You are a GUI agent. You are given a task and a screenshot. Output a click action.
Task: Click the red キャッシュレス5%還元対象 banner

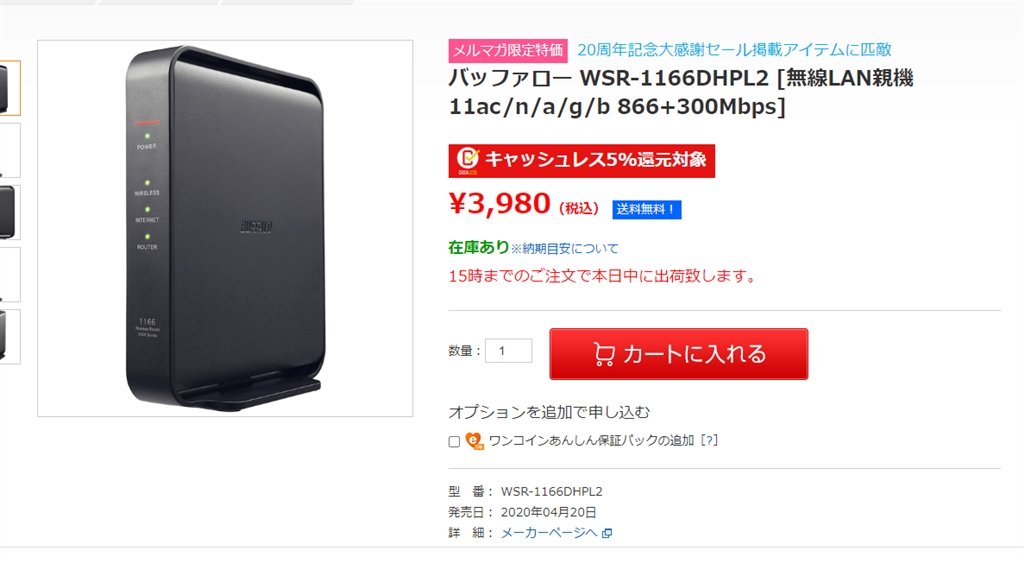click(581, 161)
